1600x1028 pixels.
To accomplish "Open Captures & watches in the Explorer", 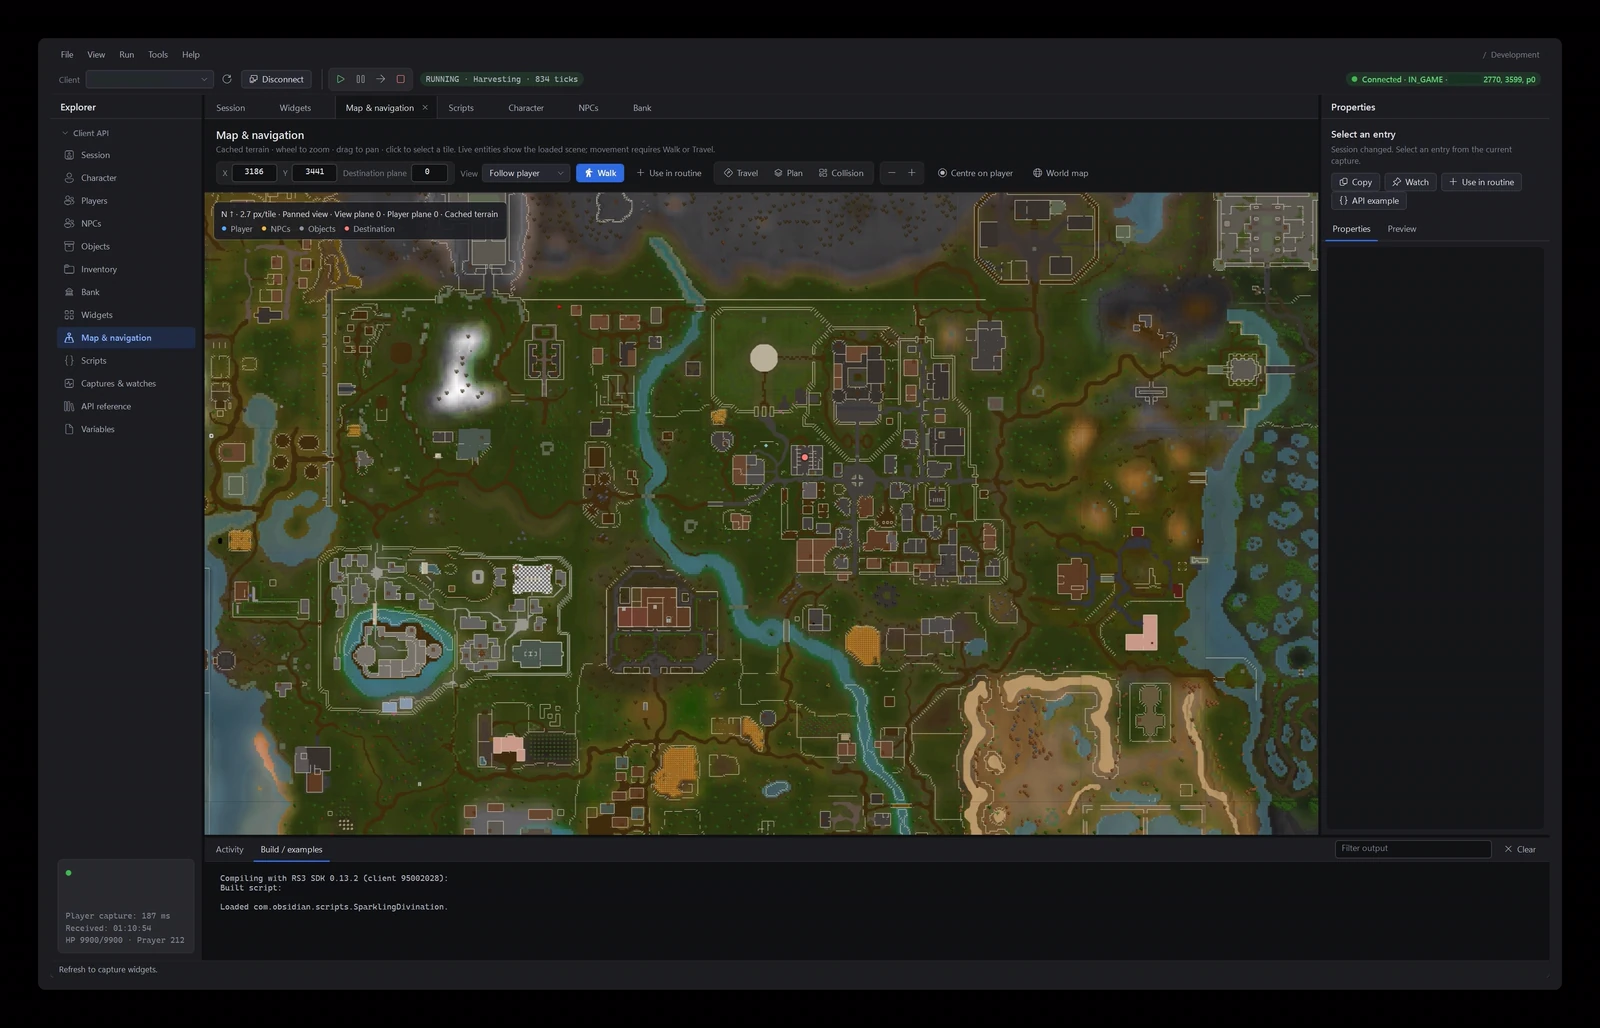I will pyautogui.click(x=126, y=384).
